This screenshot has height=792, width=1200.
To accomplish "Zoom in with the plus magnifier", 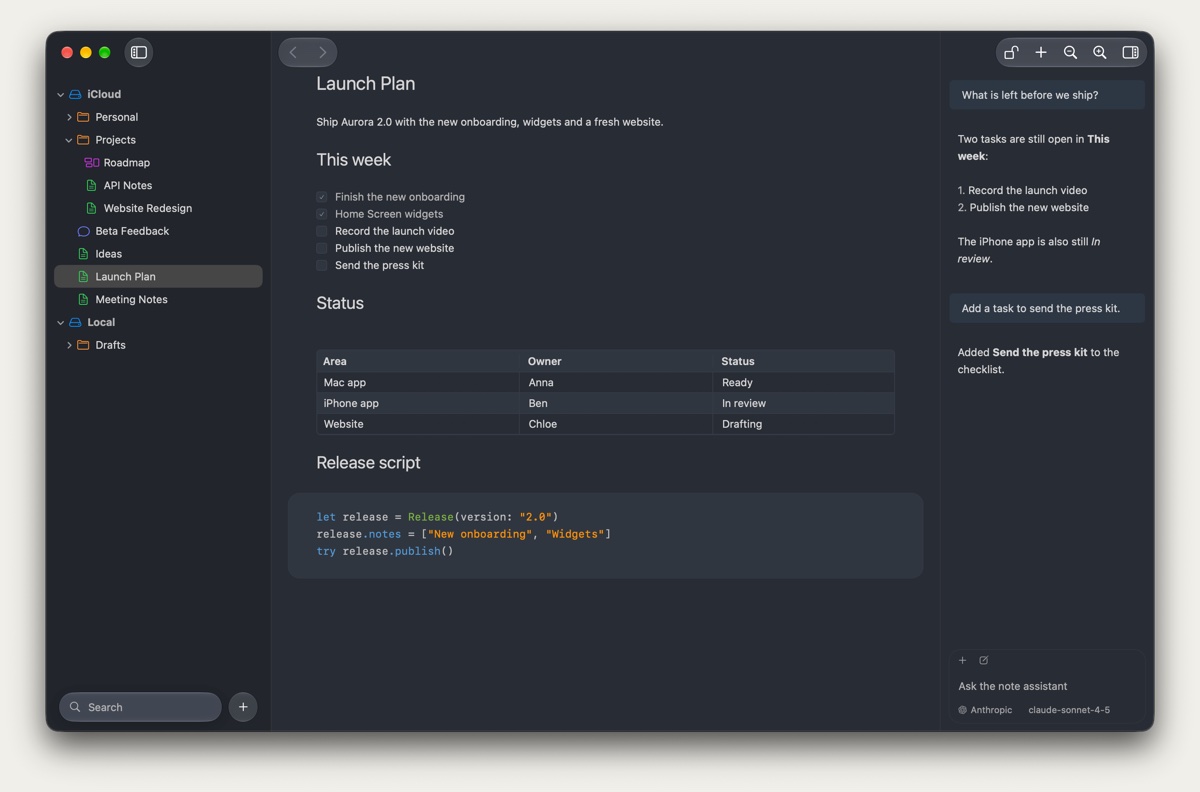I will (1100, 52).
